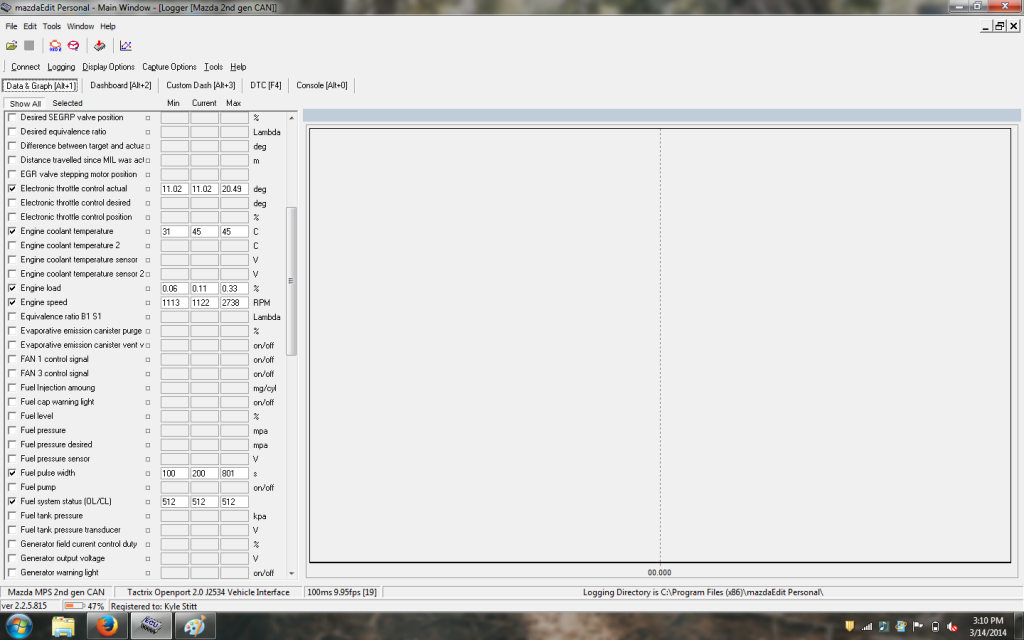
Task: Open Paint from the taskbar
Action: [x=194, y=626]
